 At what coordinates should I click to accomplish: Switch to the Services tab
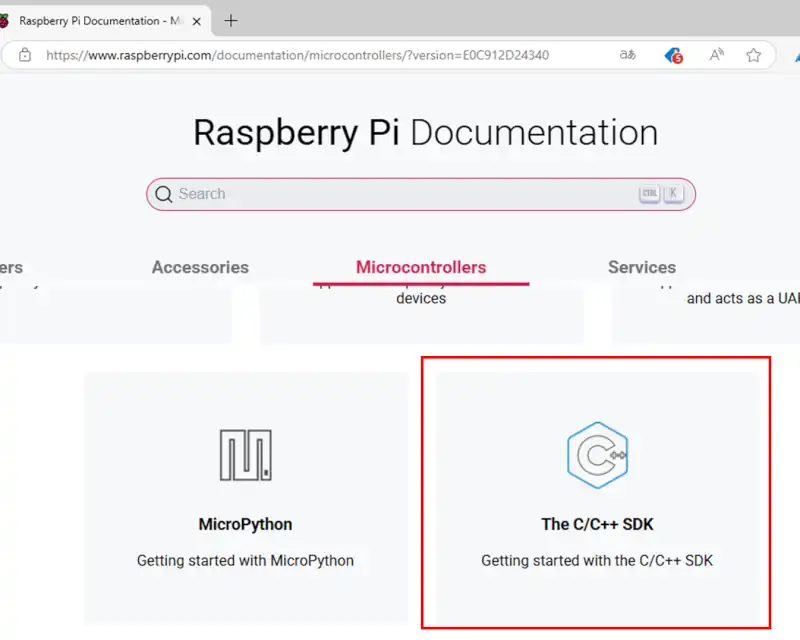point(642,267)
